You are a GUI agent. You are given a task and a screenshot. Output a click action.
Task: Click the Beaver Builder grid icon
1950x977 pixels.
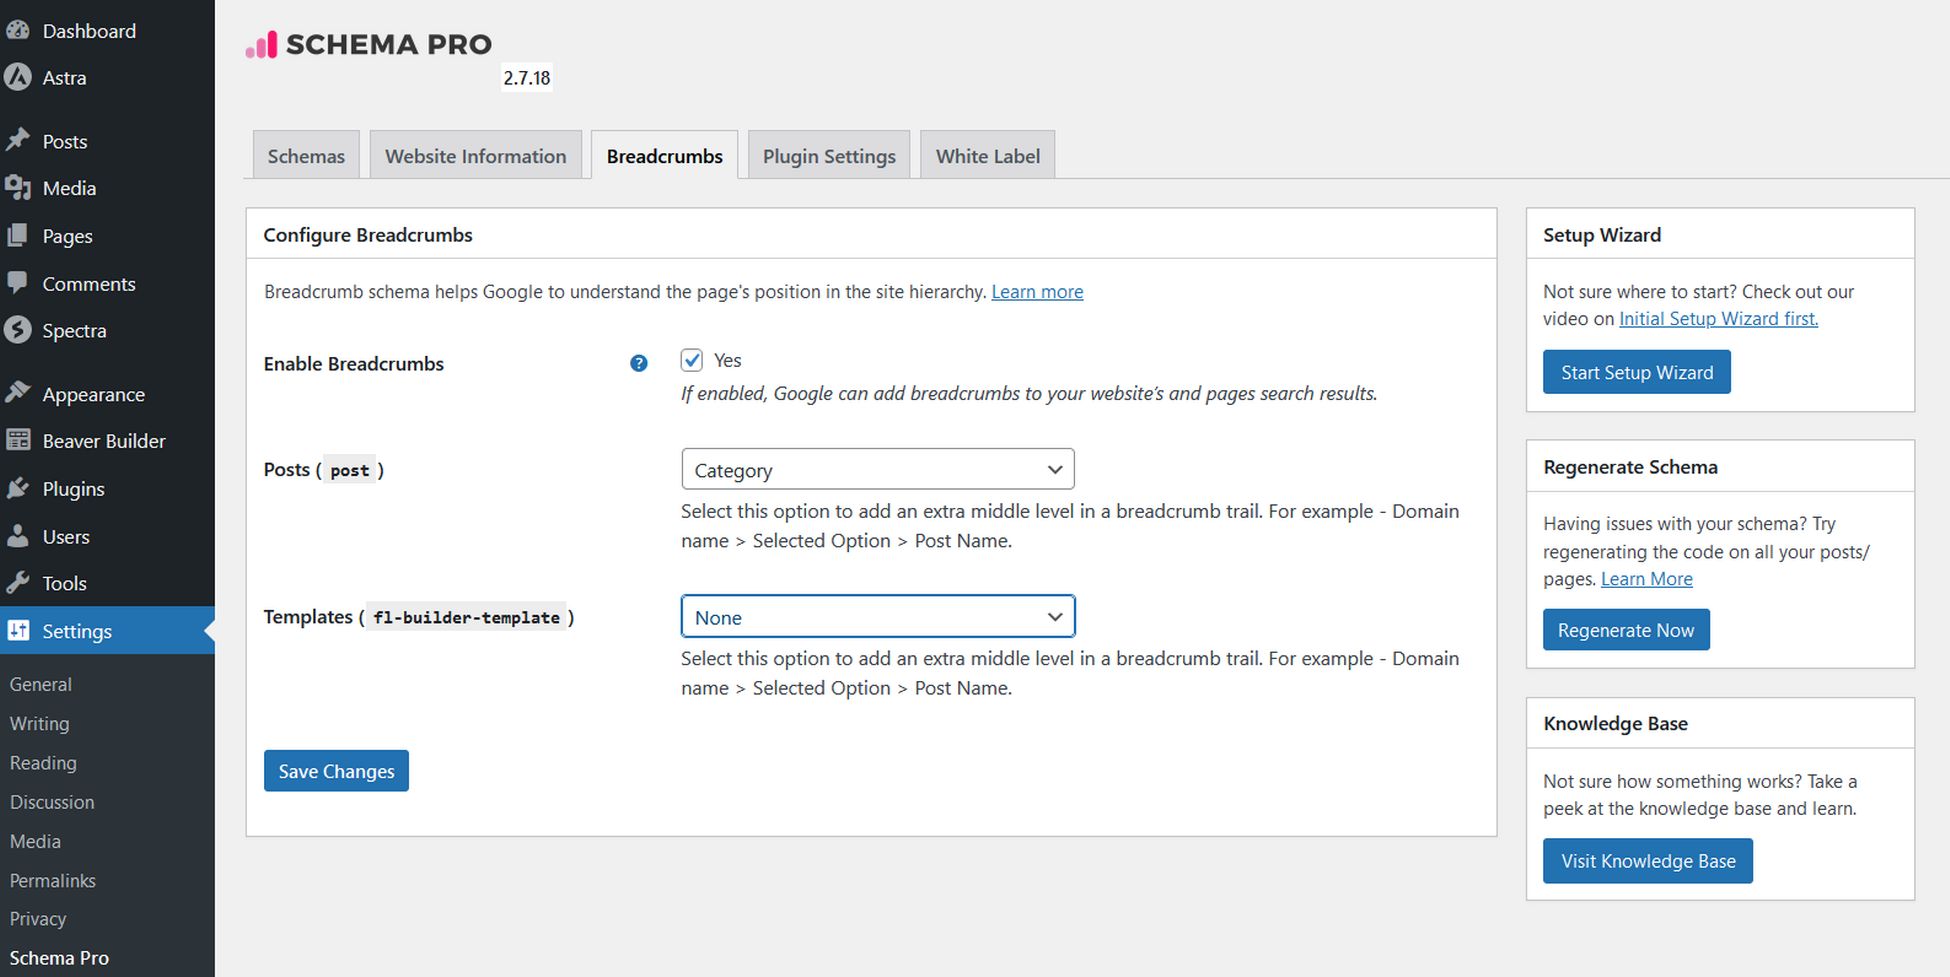coord(18,440)
